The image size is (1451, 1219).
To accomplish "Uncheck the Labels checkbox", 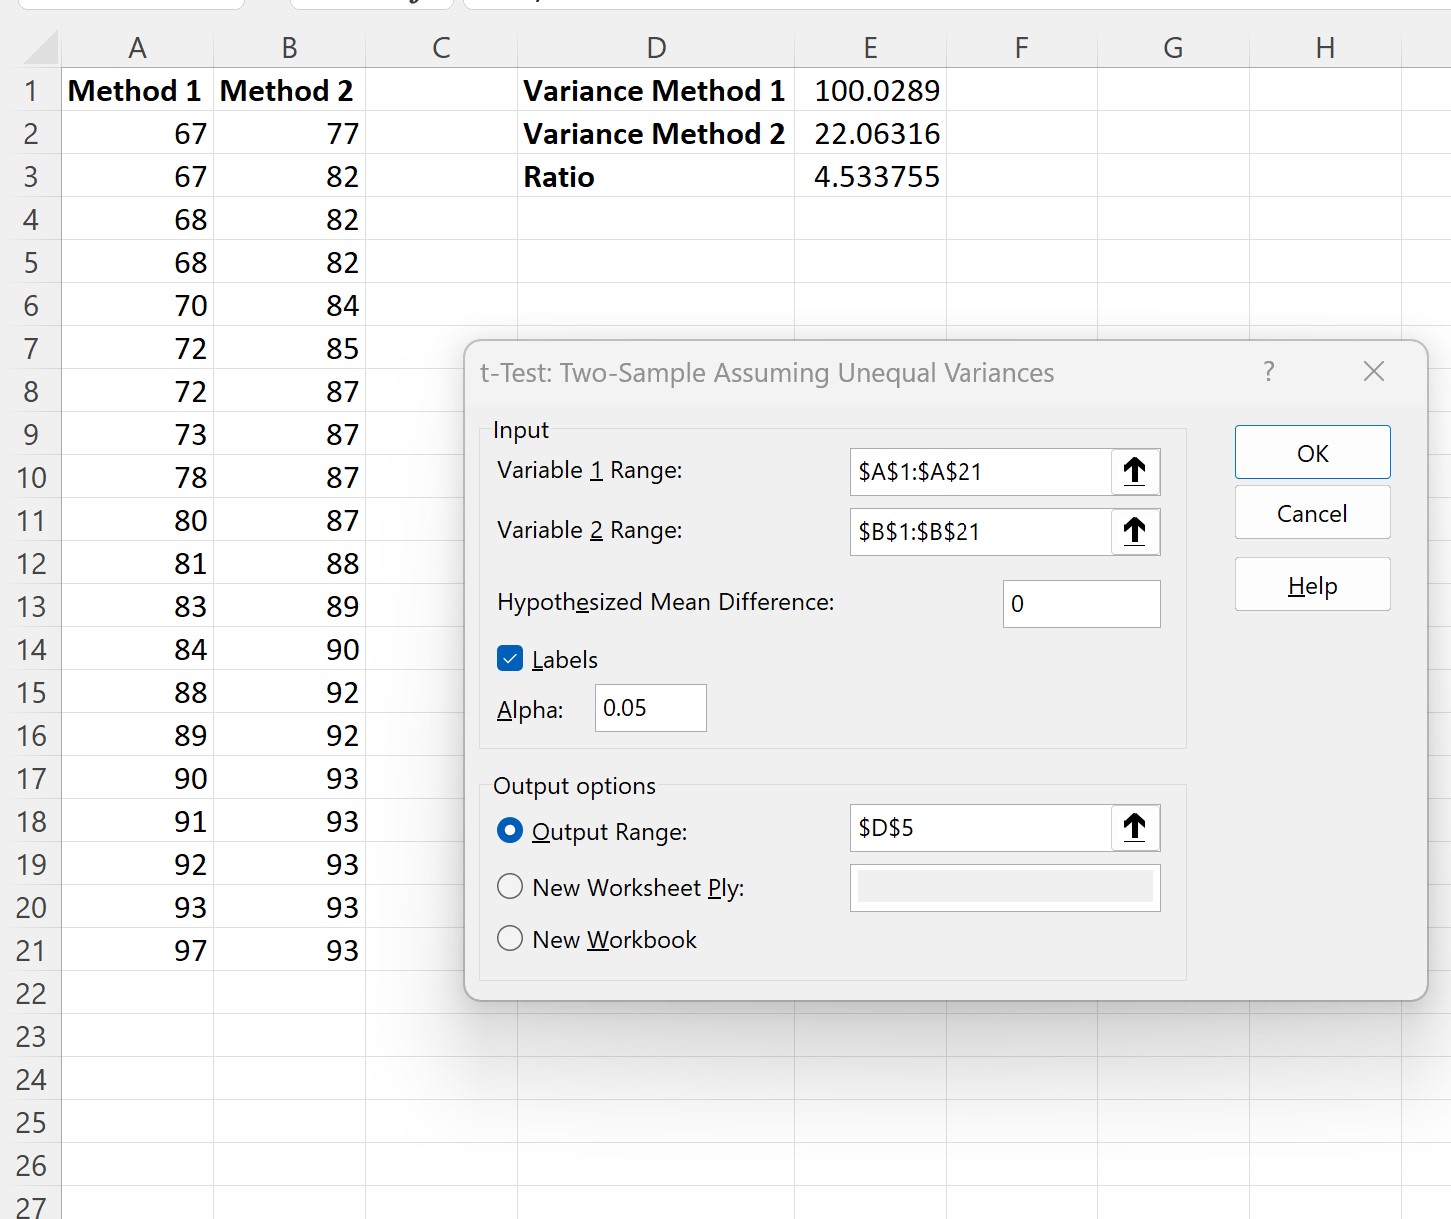I will pyautogui.click(x=510, y=658).
